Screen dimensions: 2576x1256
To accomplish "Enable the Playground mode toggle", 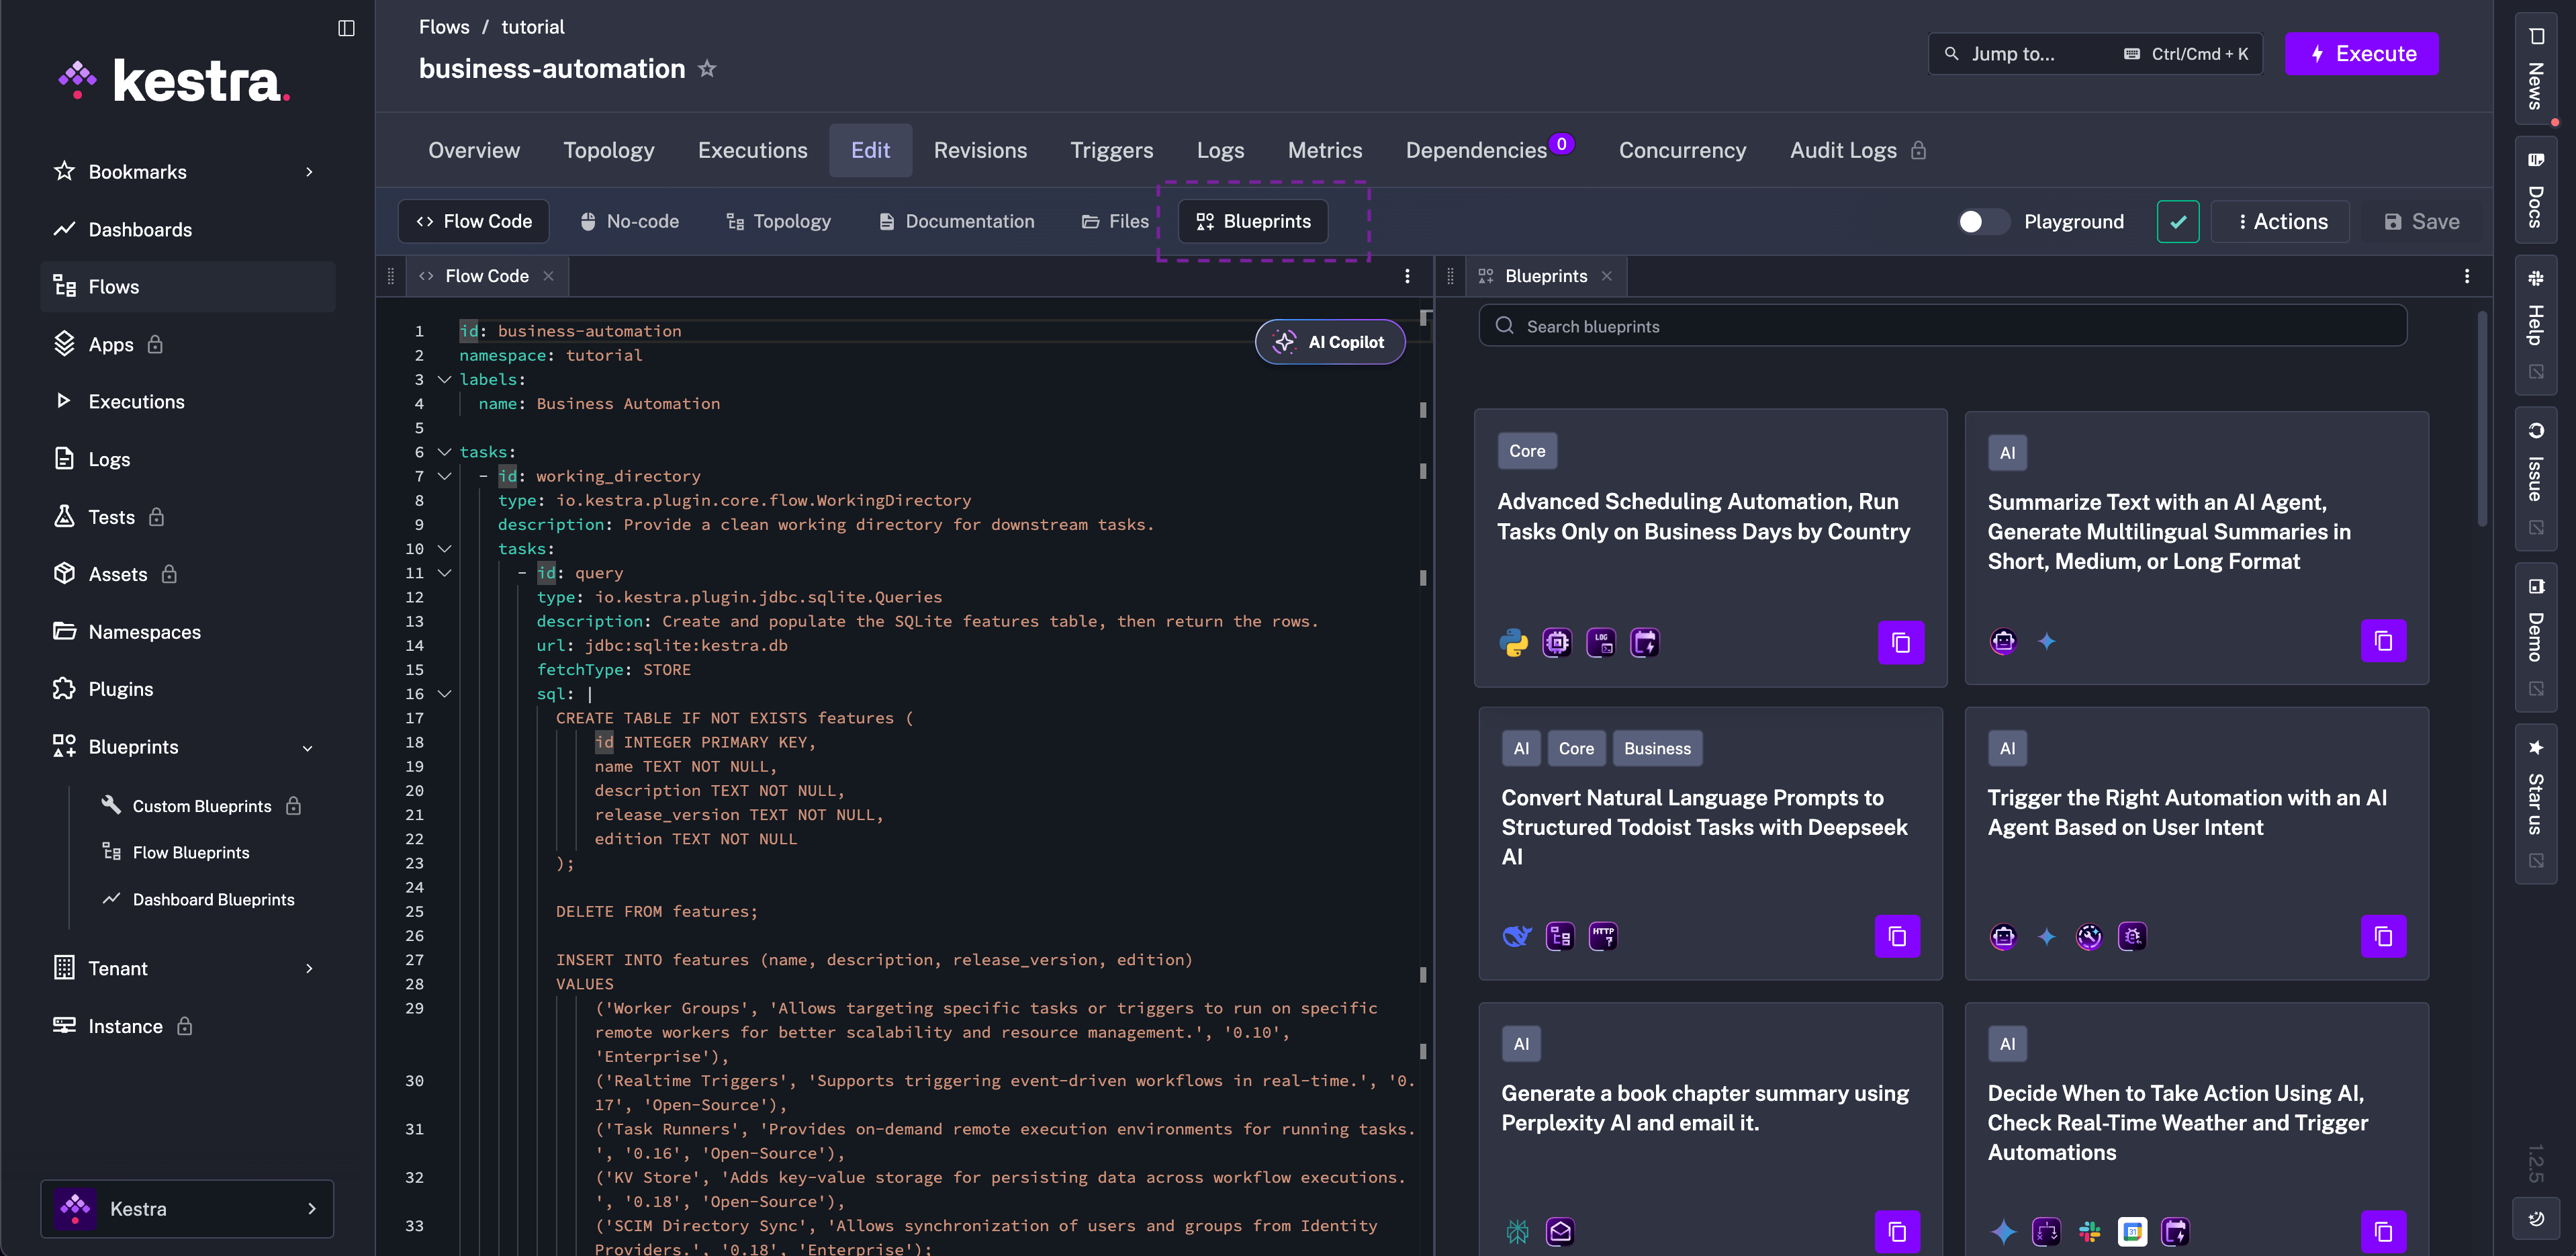I will tap(1984, 221).
